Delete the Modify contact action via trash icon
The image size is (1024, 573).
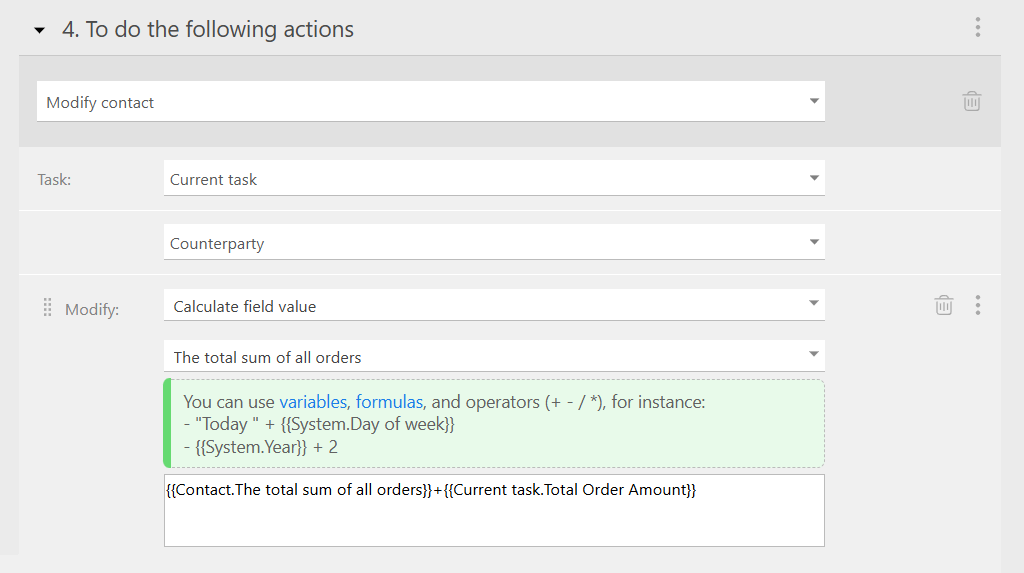click(972, 101)
